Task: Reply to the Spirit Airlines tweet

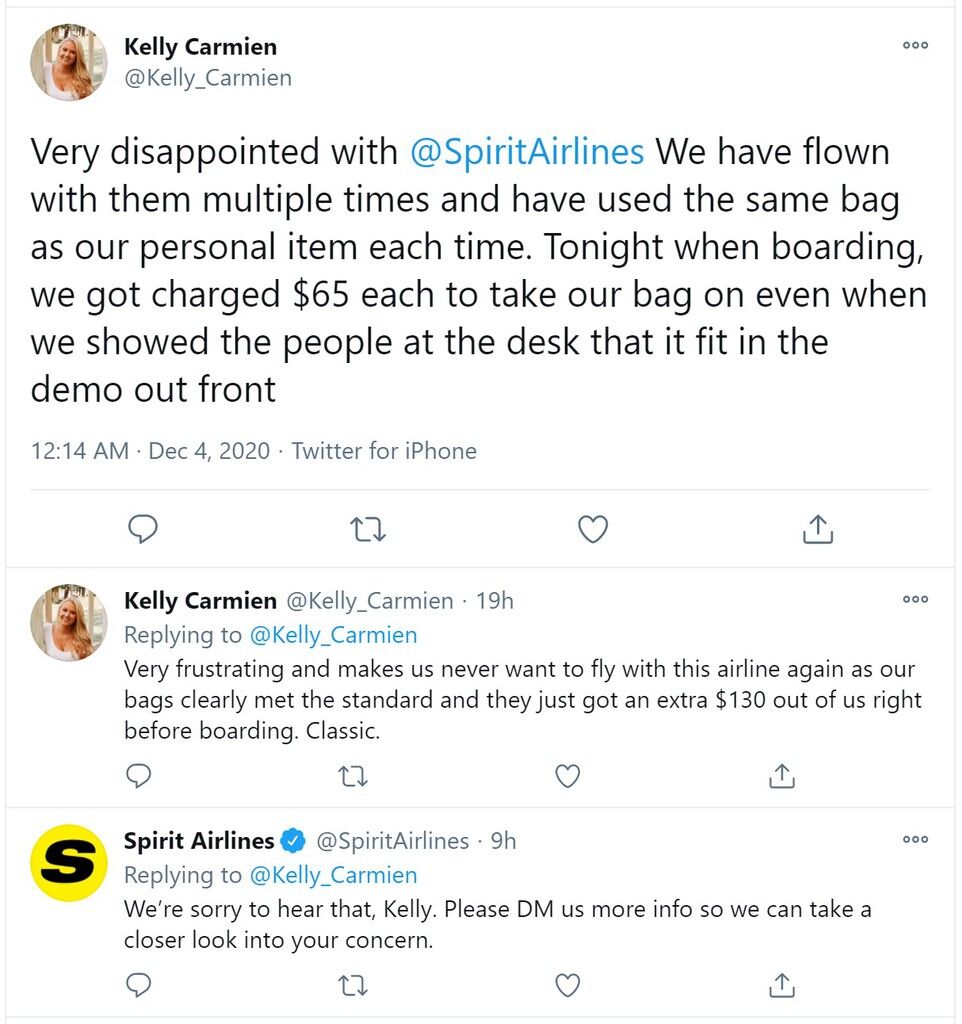Action: tap(138, 985)
